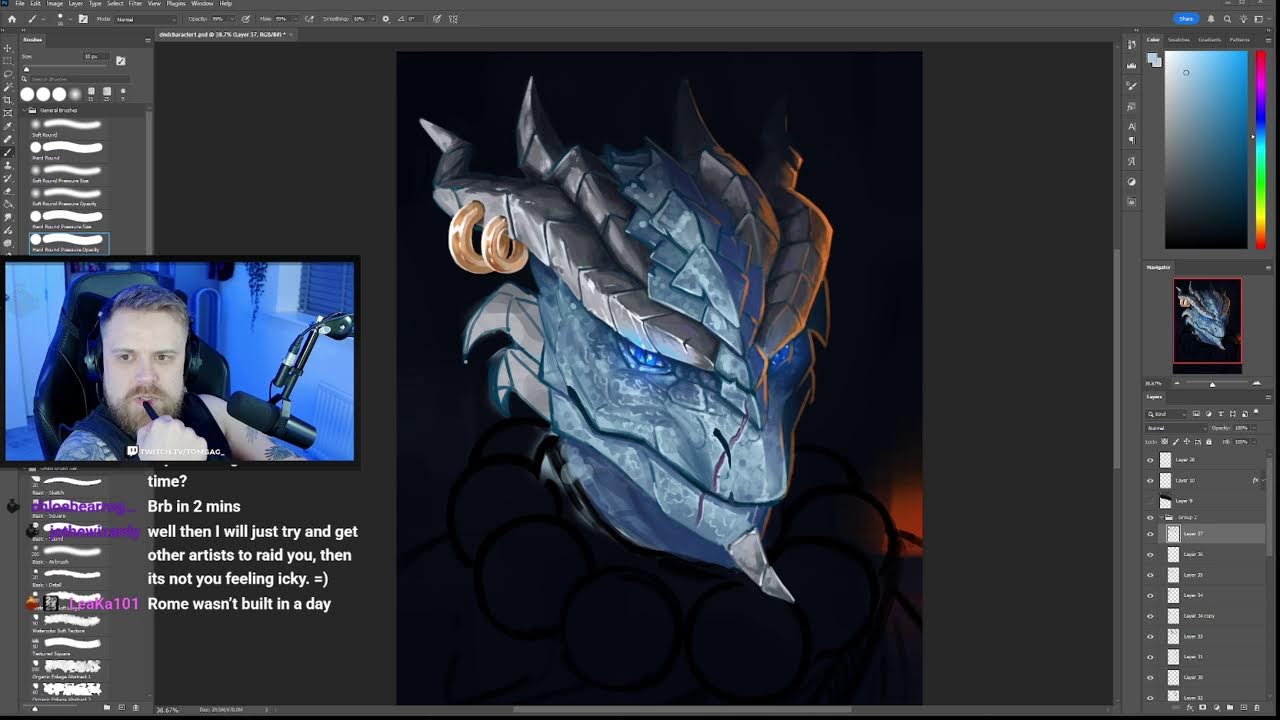1280x720 pixels.
Task: Select the Eyedropper tool
Action: (8, 126)
